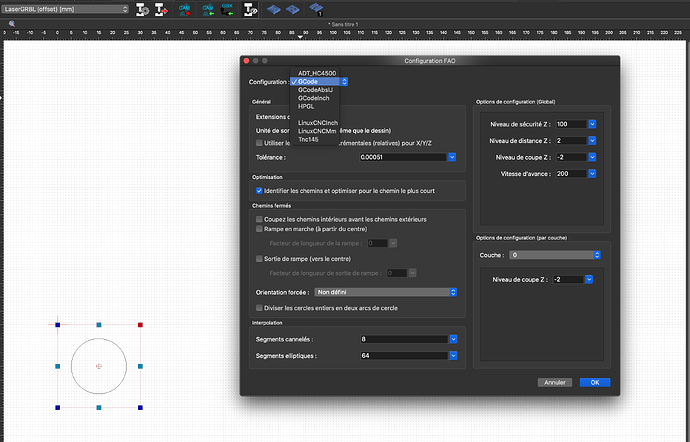The image size is (690, 442).
Task: Confirm the configuration with OK
Action: pyautogui.click(x=595, y=383)
